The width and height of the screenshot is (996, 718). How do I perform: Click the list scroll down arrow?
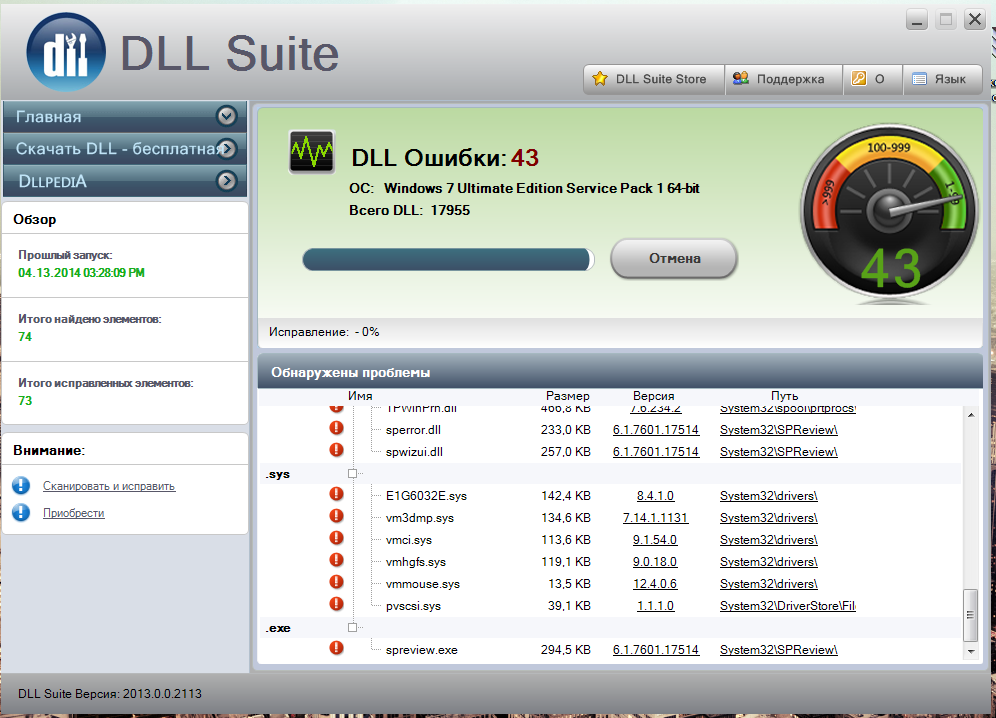tap(971, 651)
